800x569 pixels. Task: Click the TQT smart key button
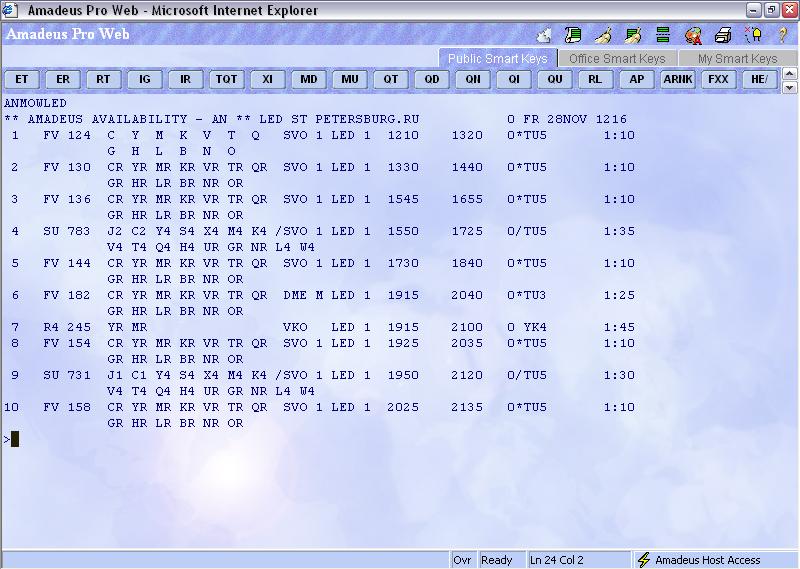(x=227, y=80)
